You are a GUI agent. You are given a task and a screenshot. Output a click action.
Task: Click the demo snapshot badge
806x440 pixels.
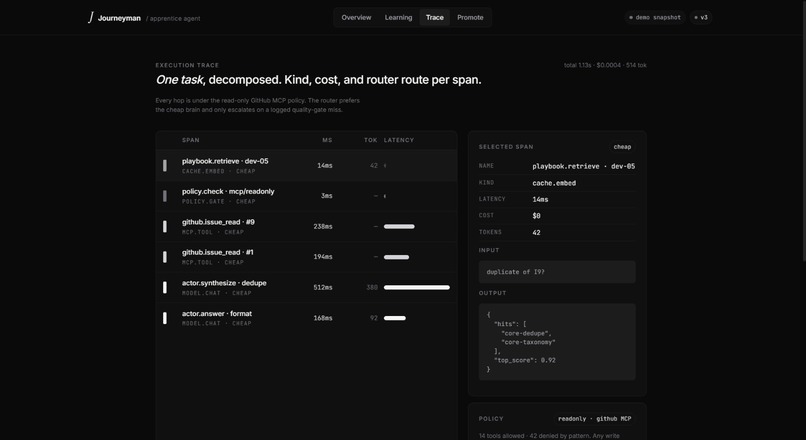point(655,17)
